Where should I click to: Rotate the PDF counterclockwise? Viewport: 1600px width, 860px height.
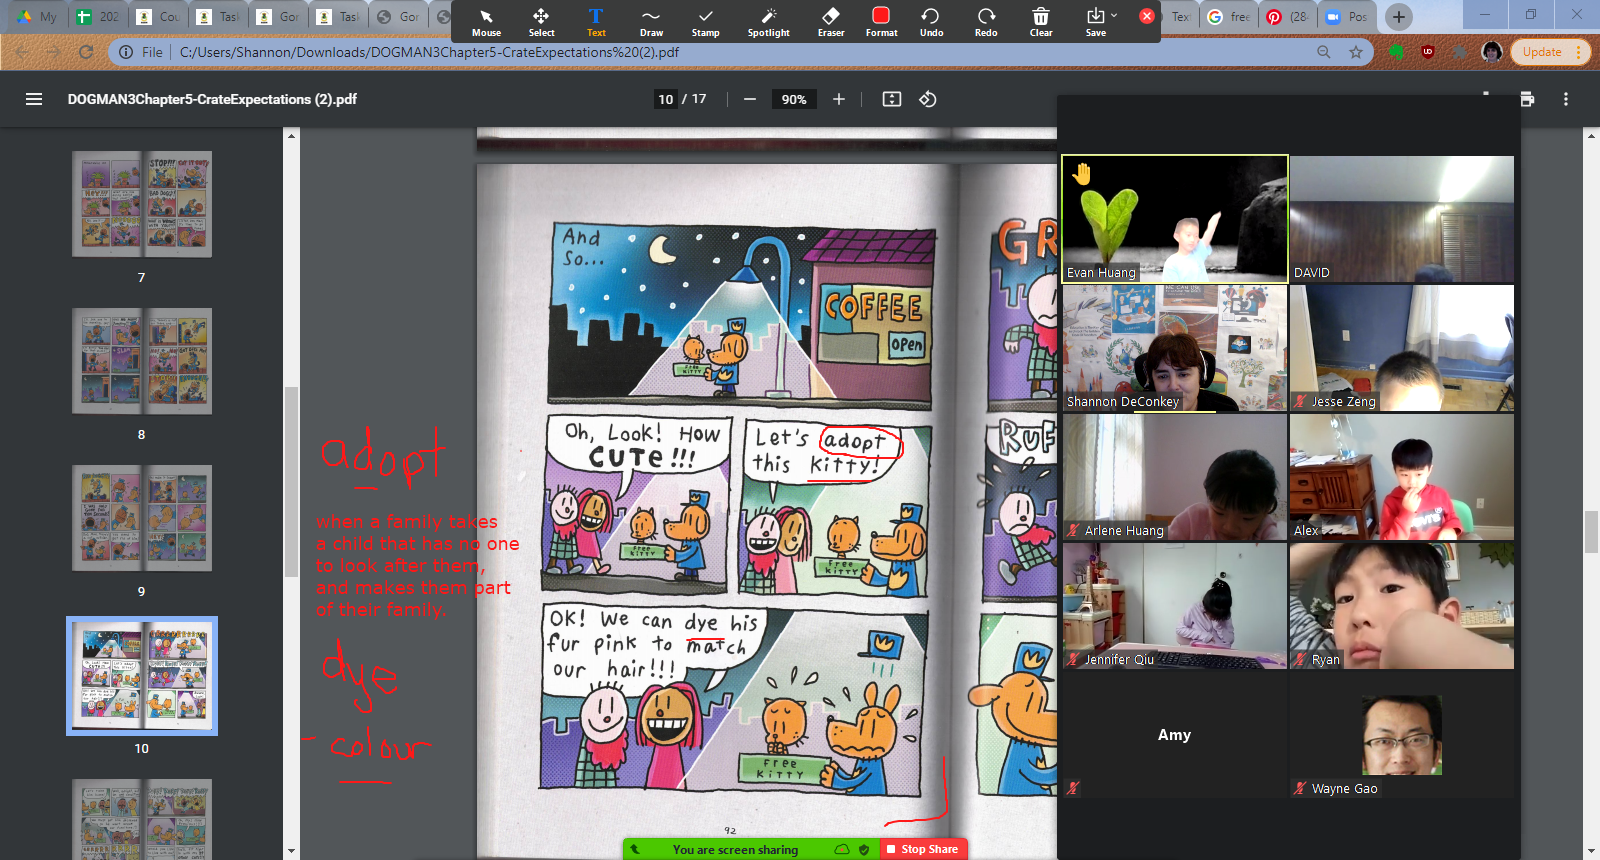pos(928,99)
